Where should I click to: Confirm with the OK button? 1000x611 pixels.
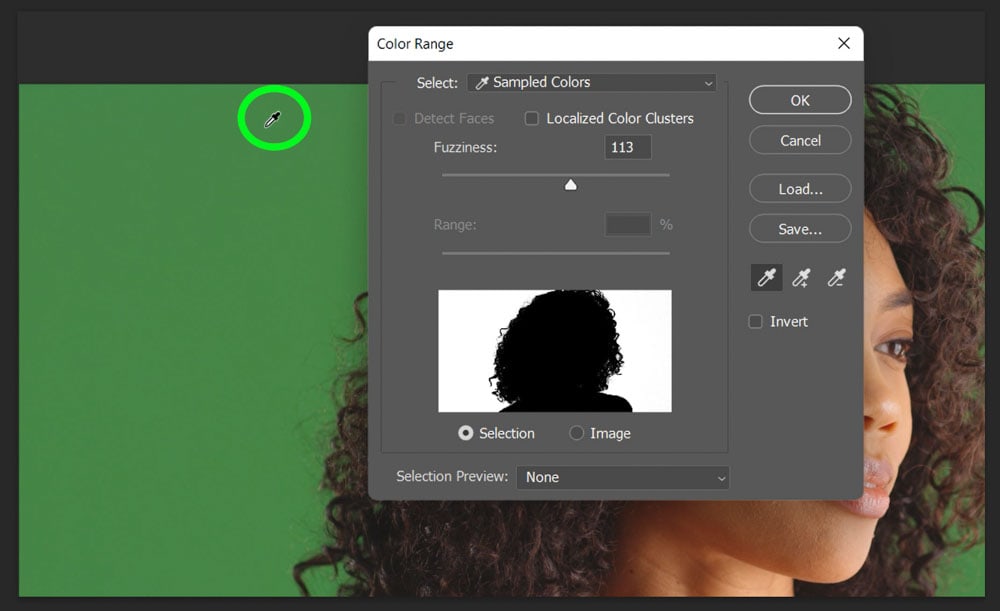click(800, 100)
